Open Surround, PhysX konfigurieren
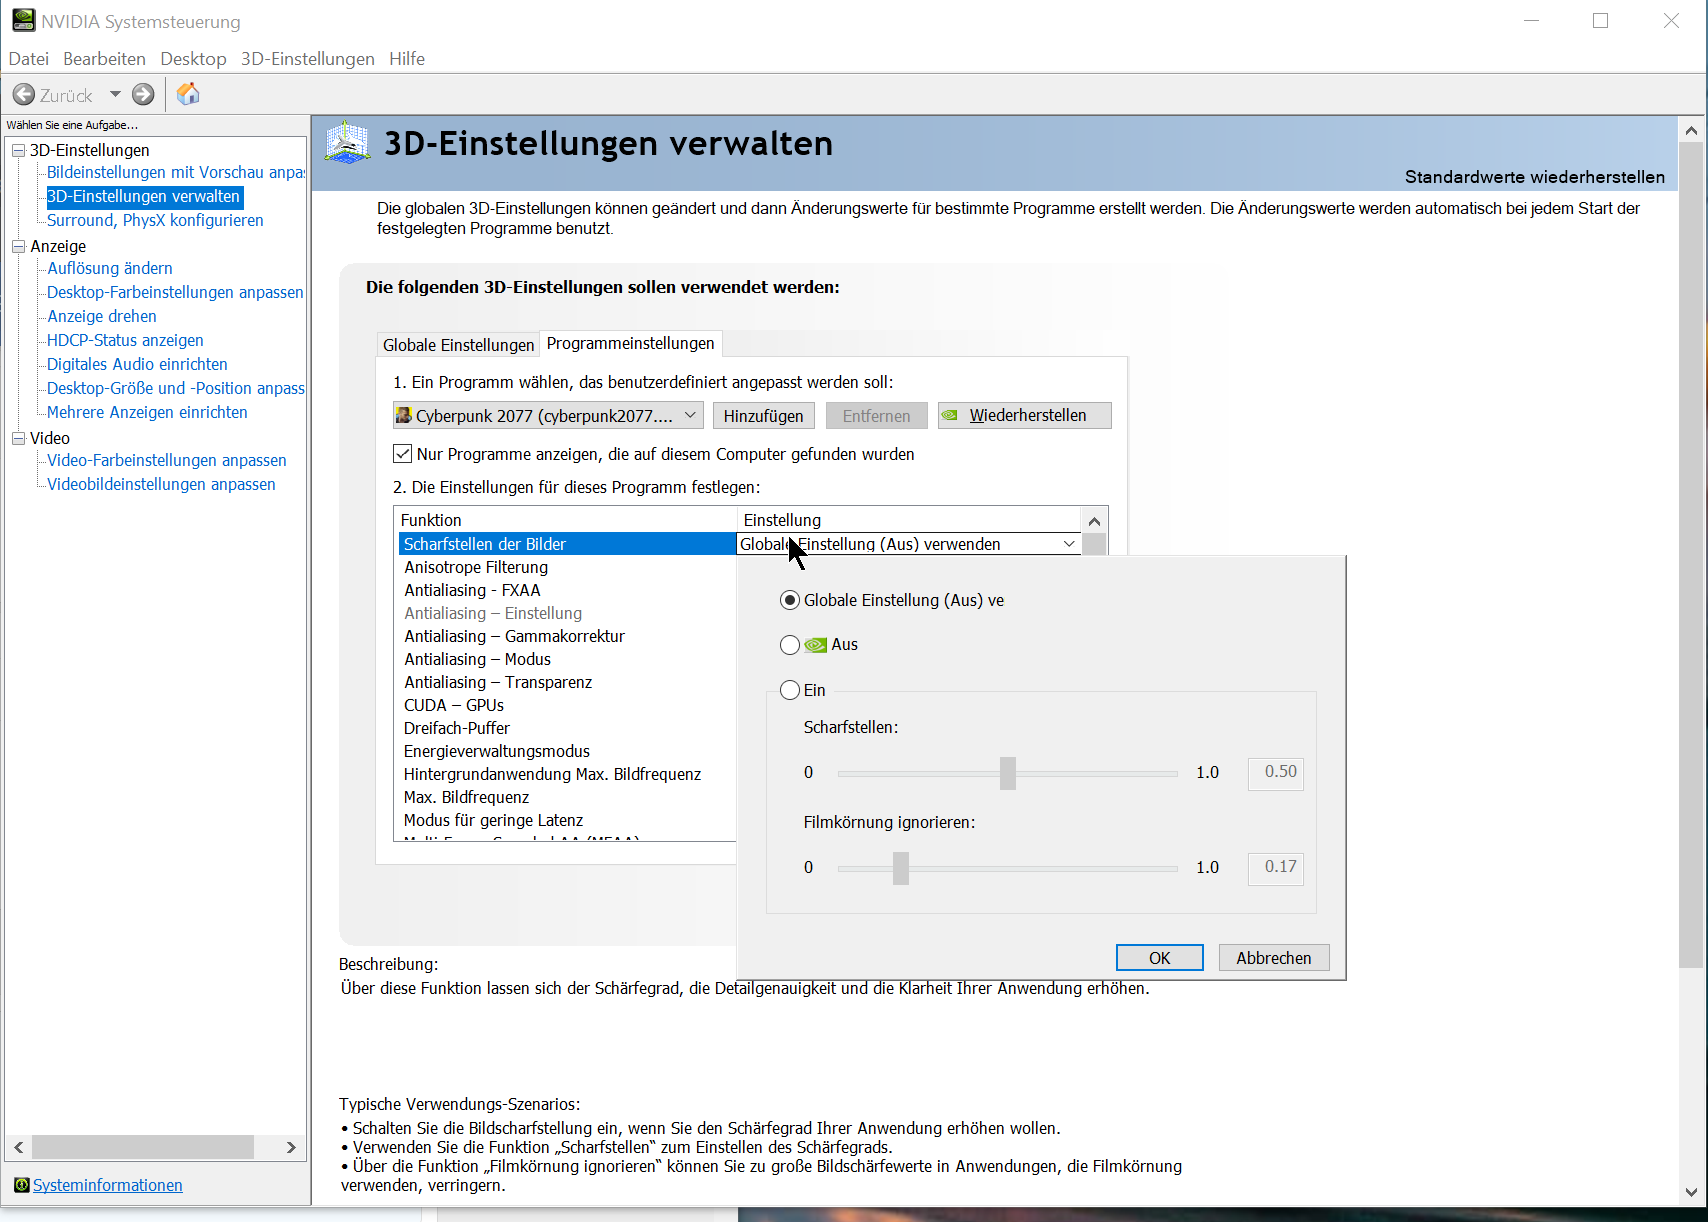Screen dimensions: 1708x1222 tap(155, 220)
